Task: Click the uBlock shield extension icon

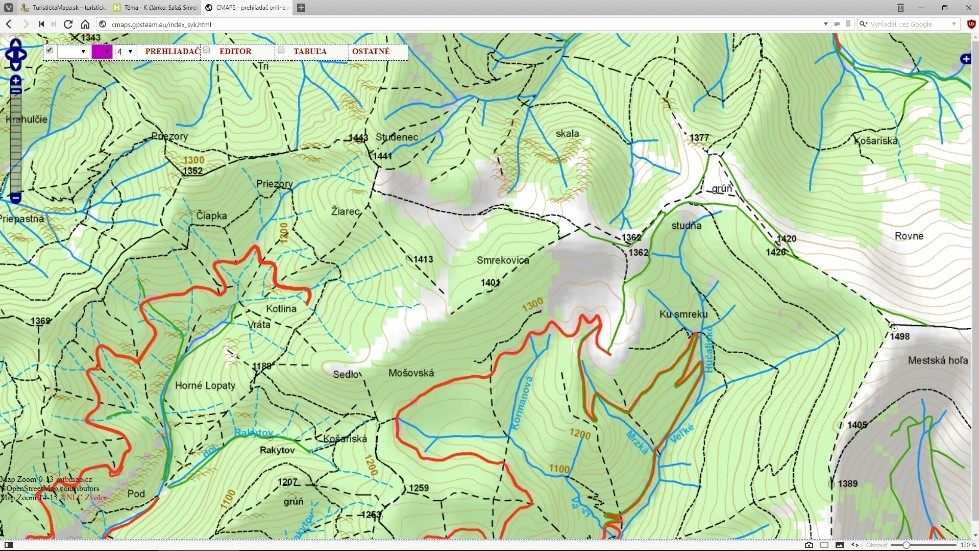Action: click(970, 24)
